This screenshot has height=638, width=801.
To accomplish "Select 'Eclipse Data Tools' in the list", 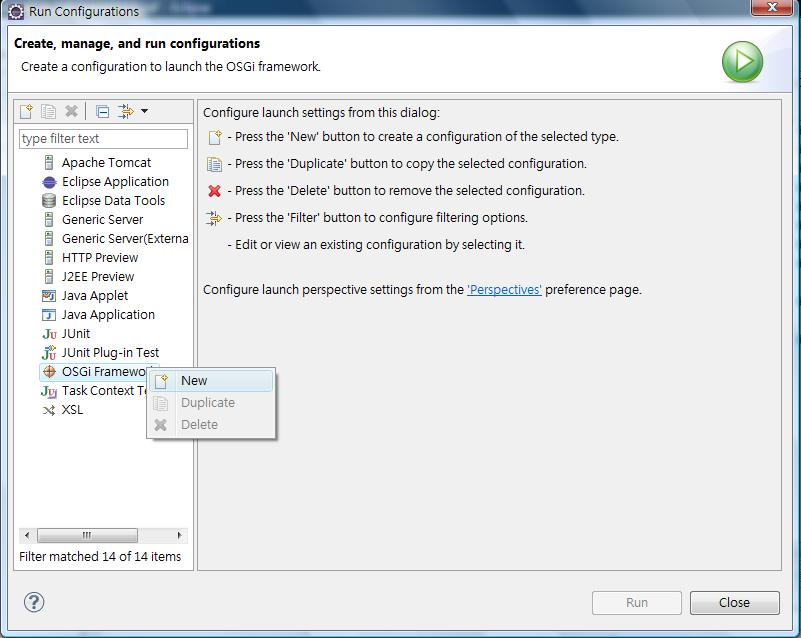I will [x=113, y=201].
